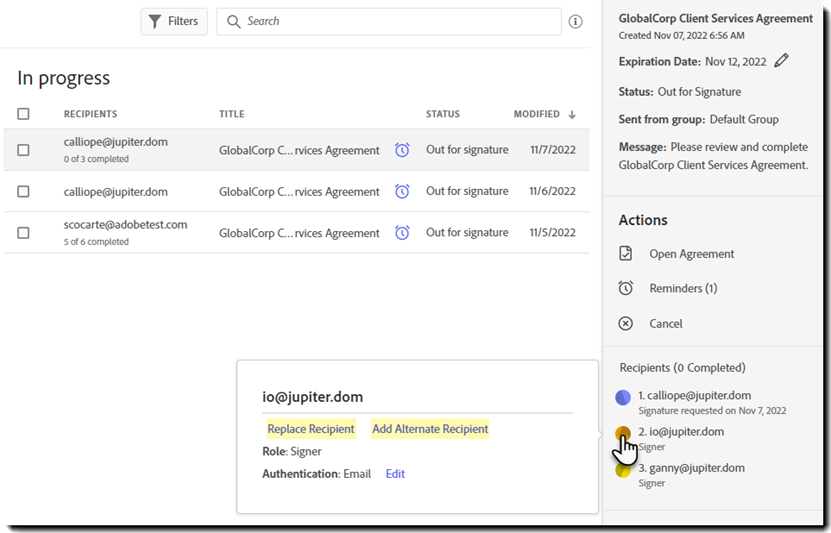Viewport: 831px width, 533px height.
Task: Click the Replace Recipient link
Action: 311,429
